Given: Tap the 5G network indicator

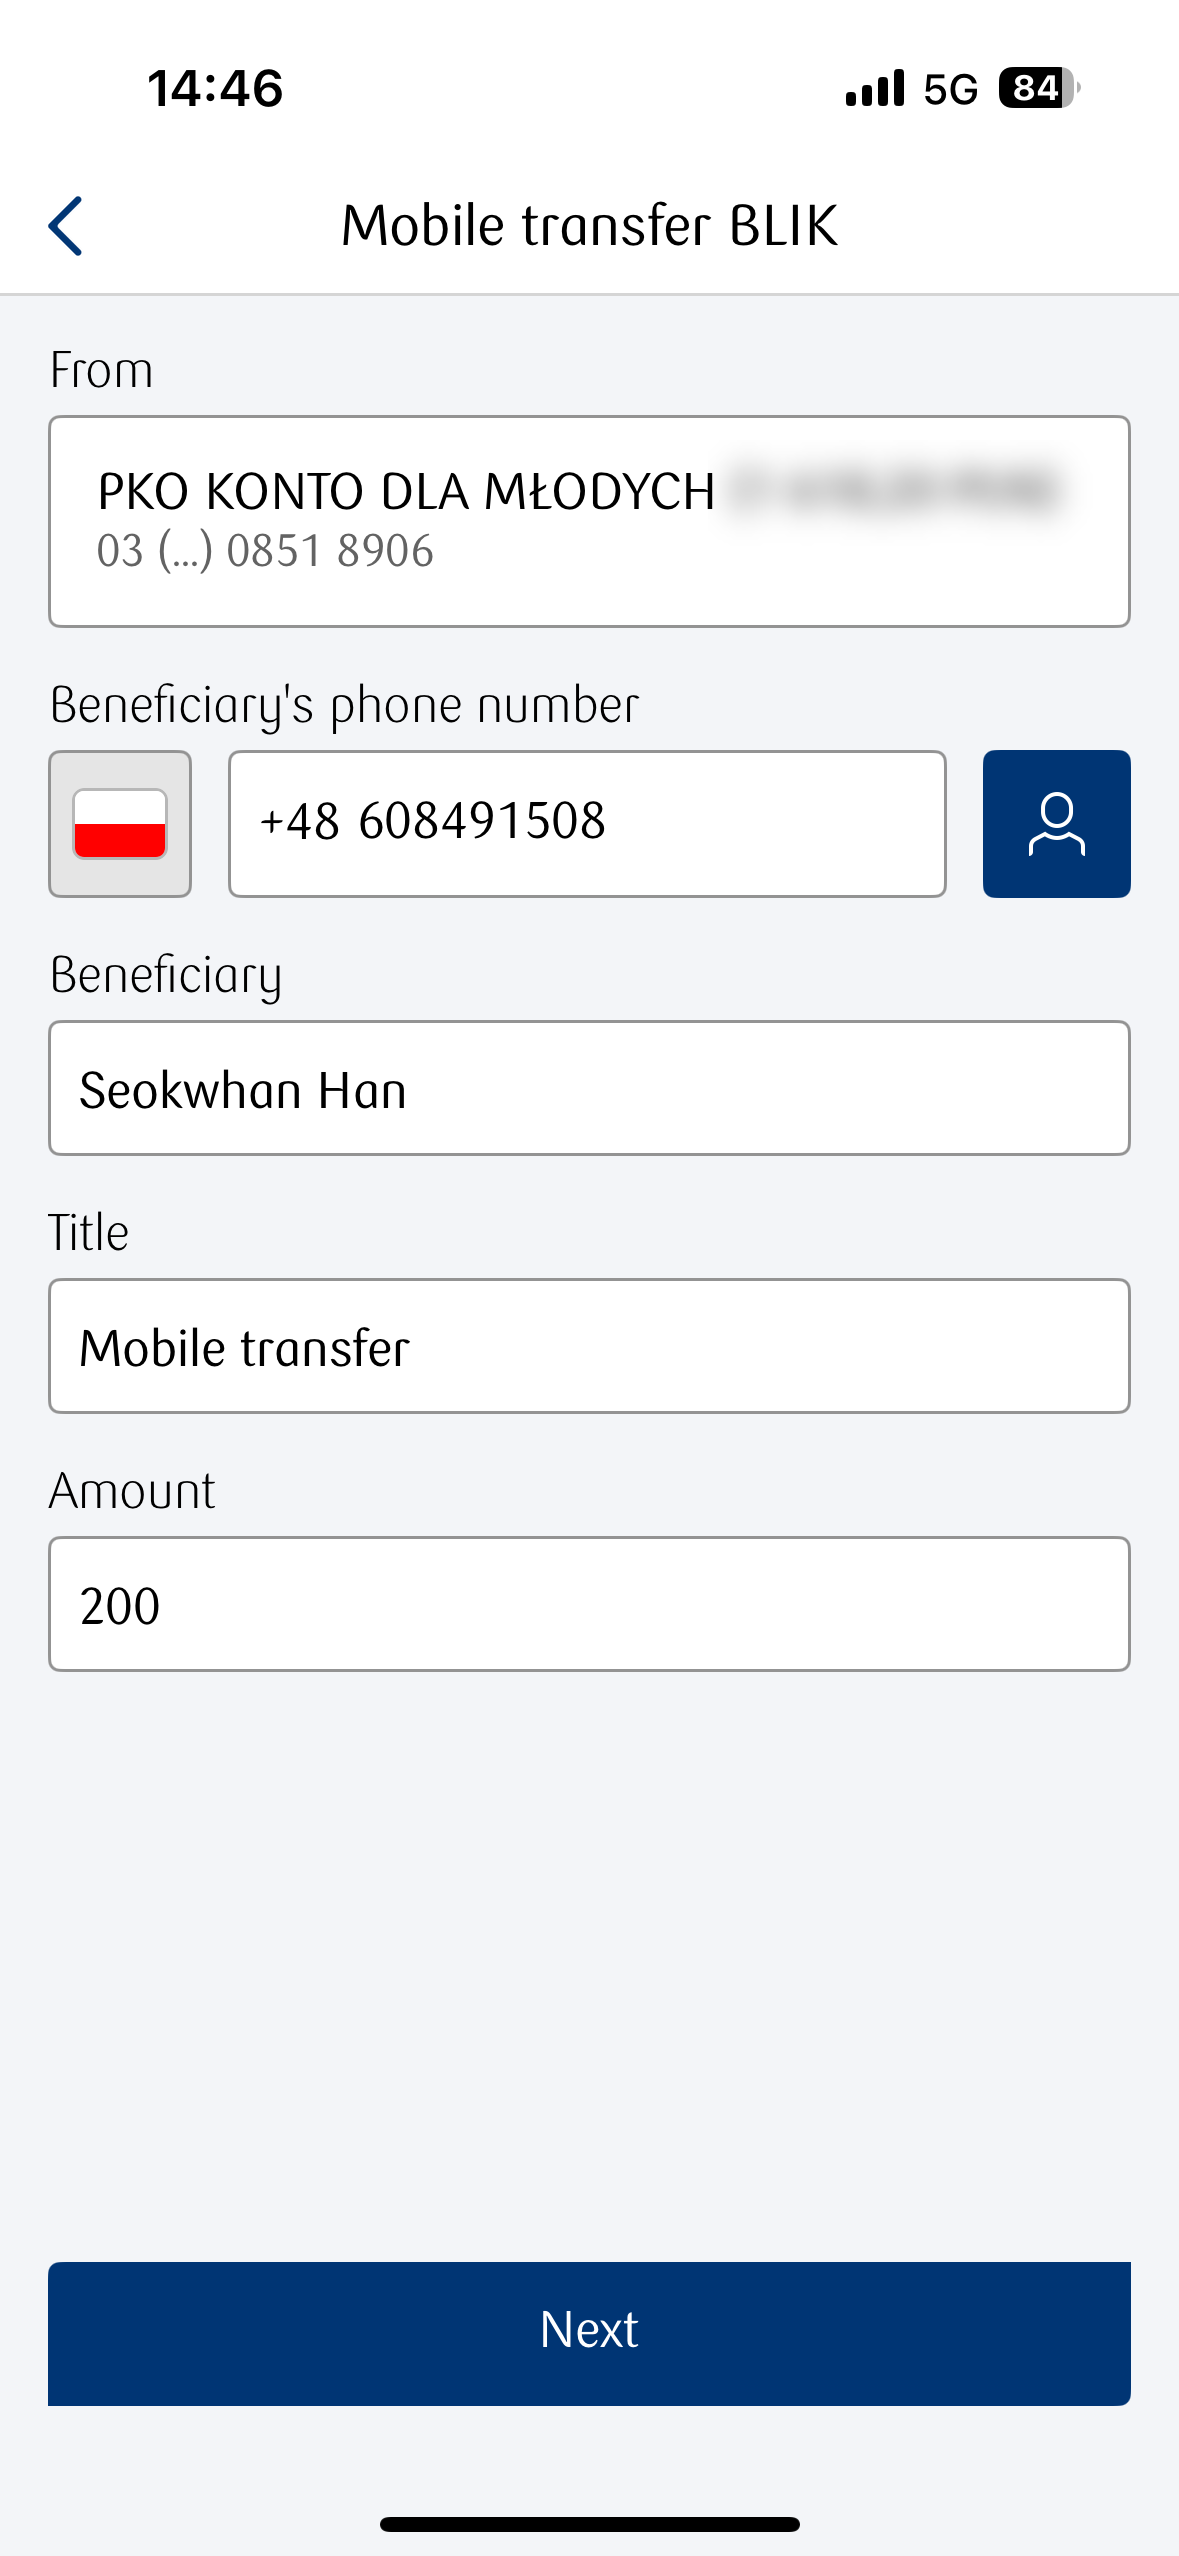Looking at the screenshot, I should [x=950, y=89].
